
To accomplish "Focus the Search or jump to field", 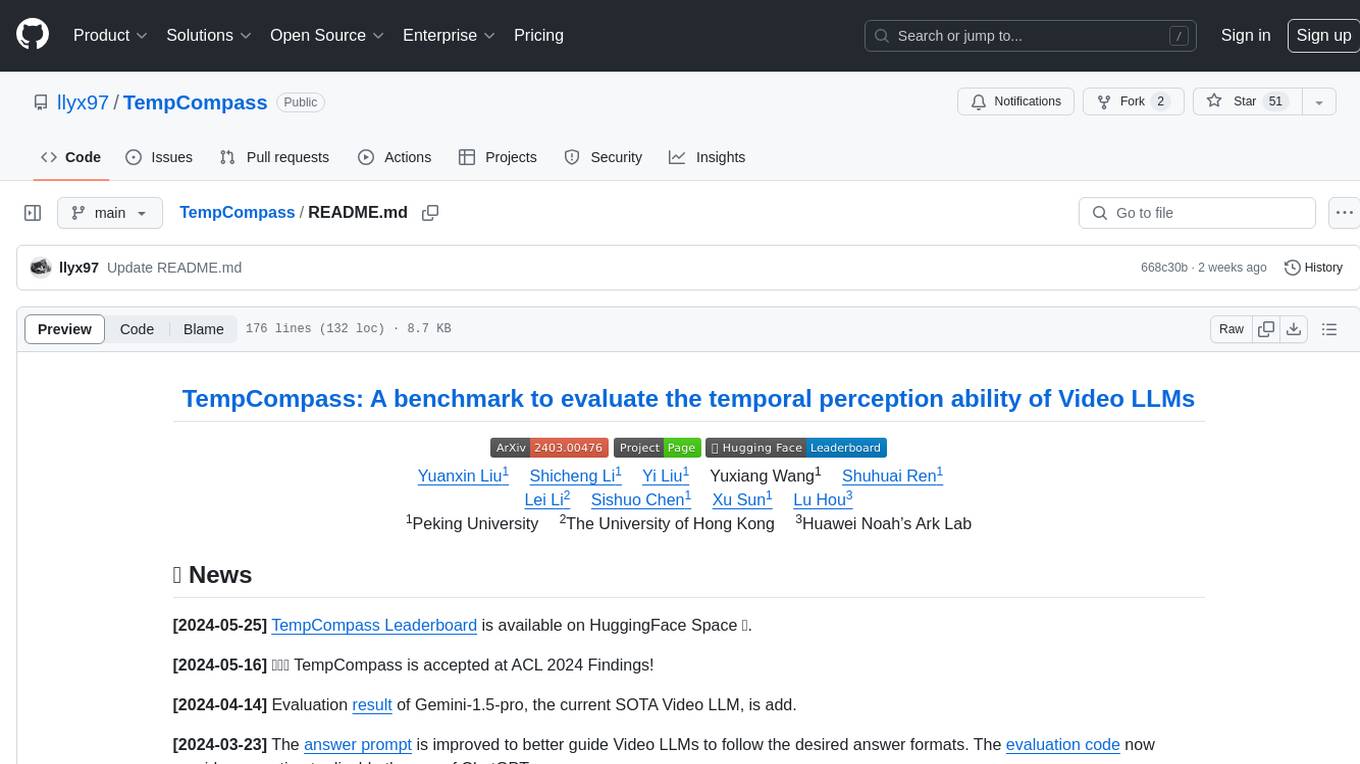I will pos(1031,36).
